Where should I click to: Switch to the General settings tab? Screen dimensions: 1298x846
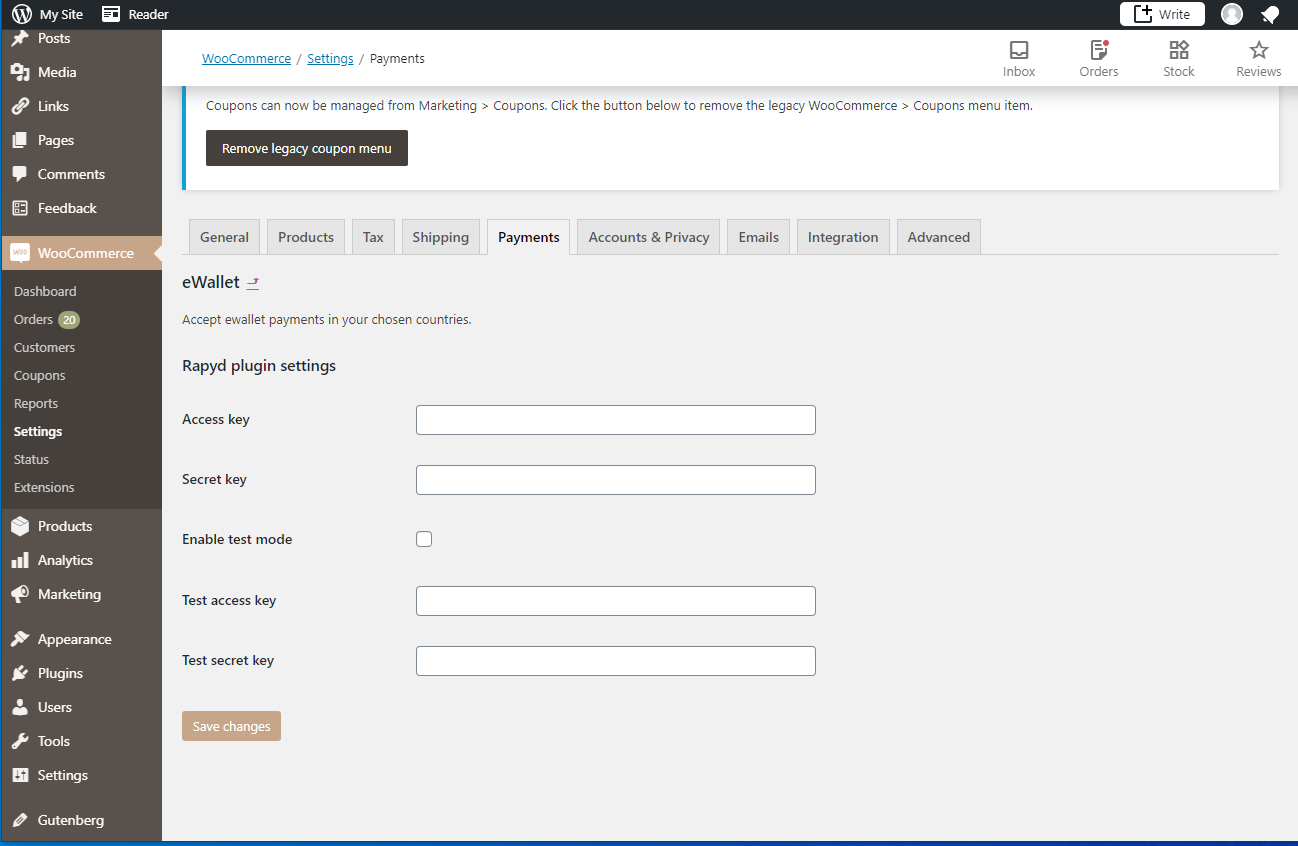coord(224,237)
